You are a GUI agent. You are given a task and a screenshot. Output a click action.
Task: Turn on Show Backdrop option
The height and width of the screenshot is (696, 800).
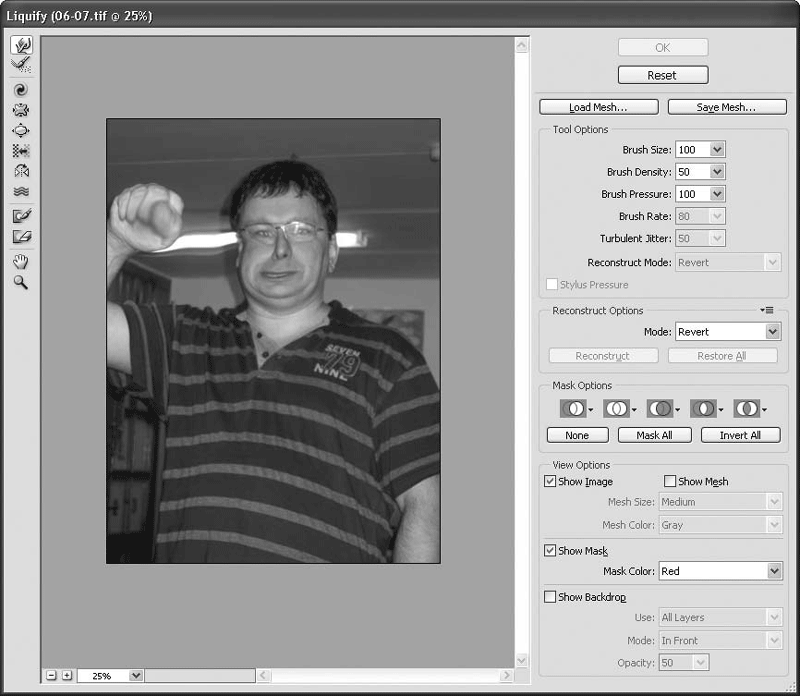tap(550, 597)
